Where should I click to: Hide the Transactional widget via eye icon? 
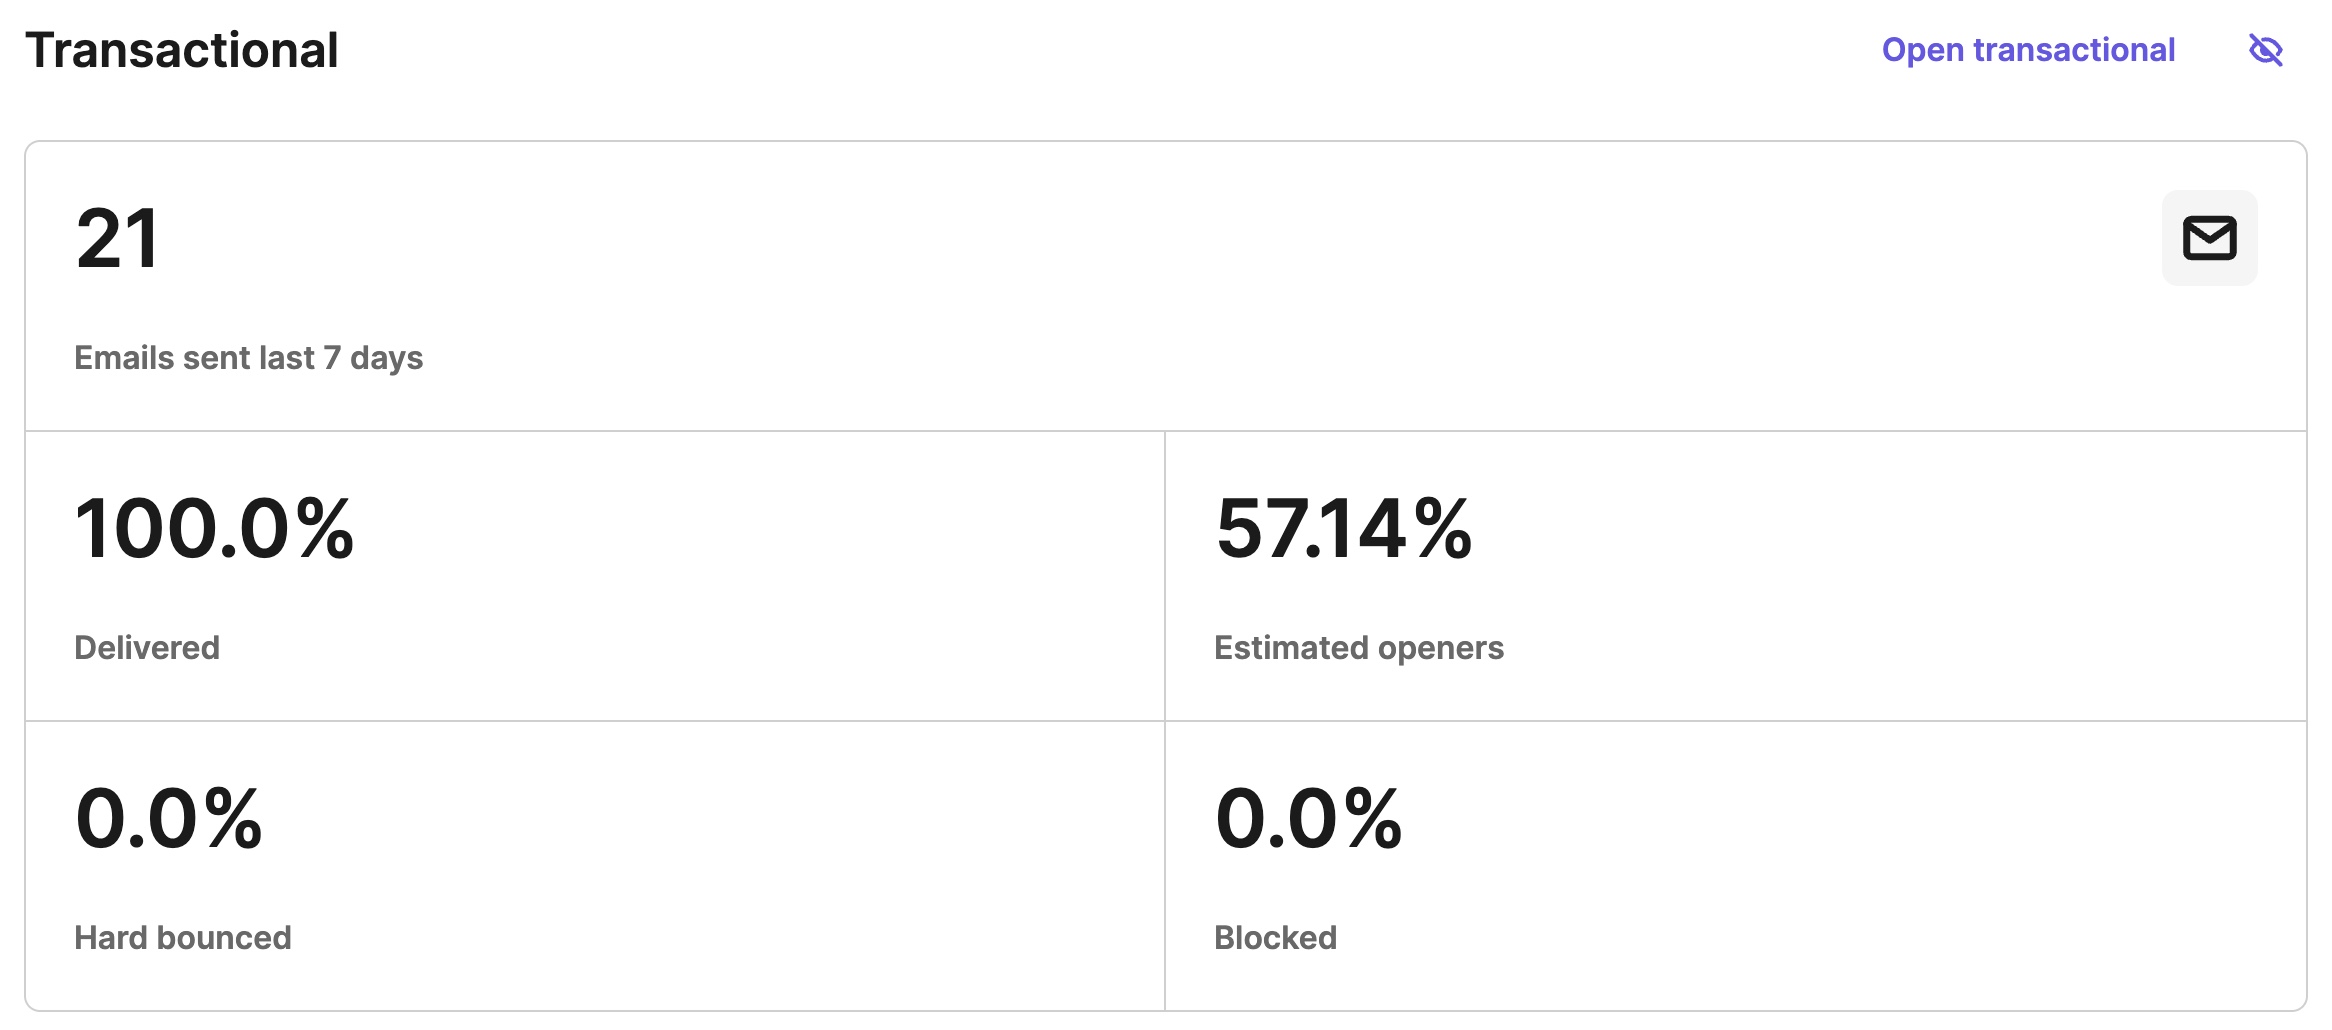click(x=2266, y=50)
